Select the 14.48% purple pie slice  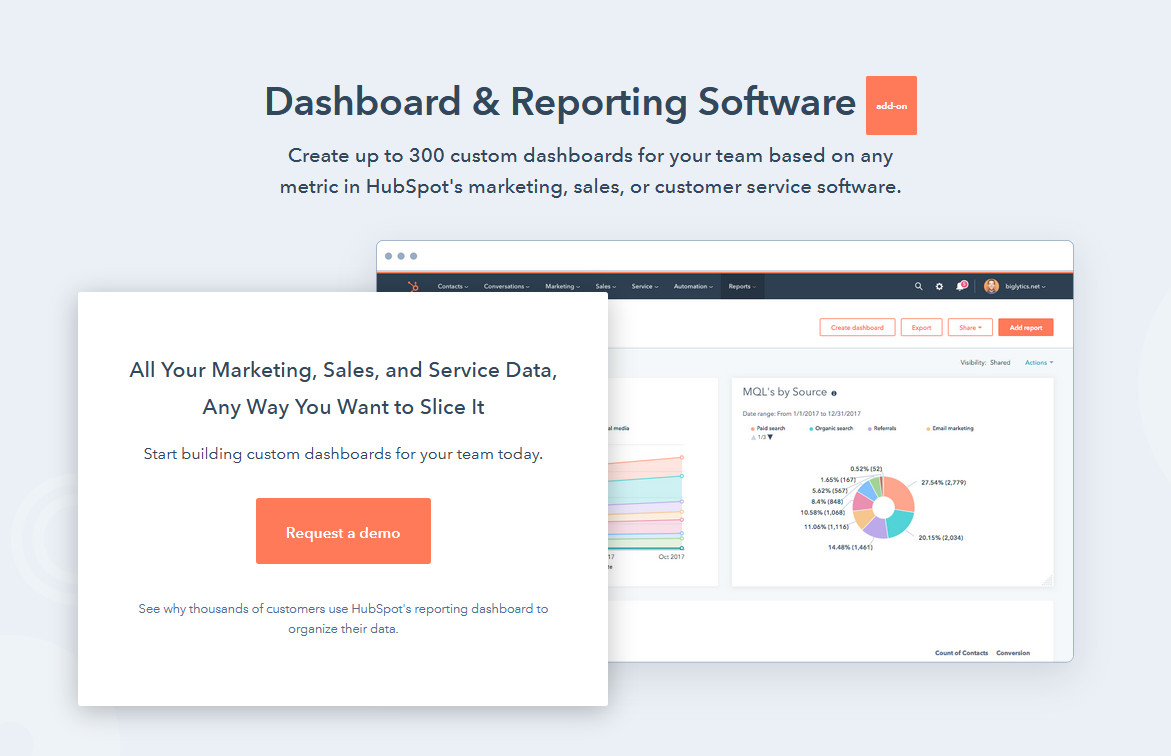pyautogui.click(x=875, y=528)
